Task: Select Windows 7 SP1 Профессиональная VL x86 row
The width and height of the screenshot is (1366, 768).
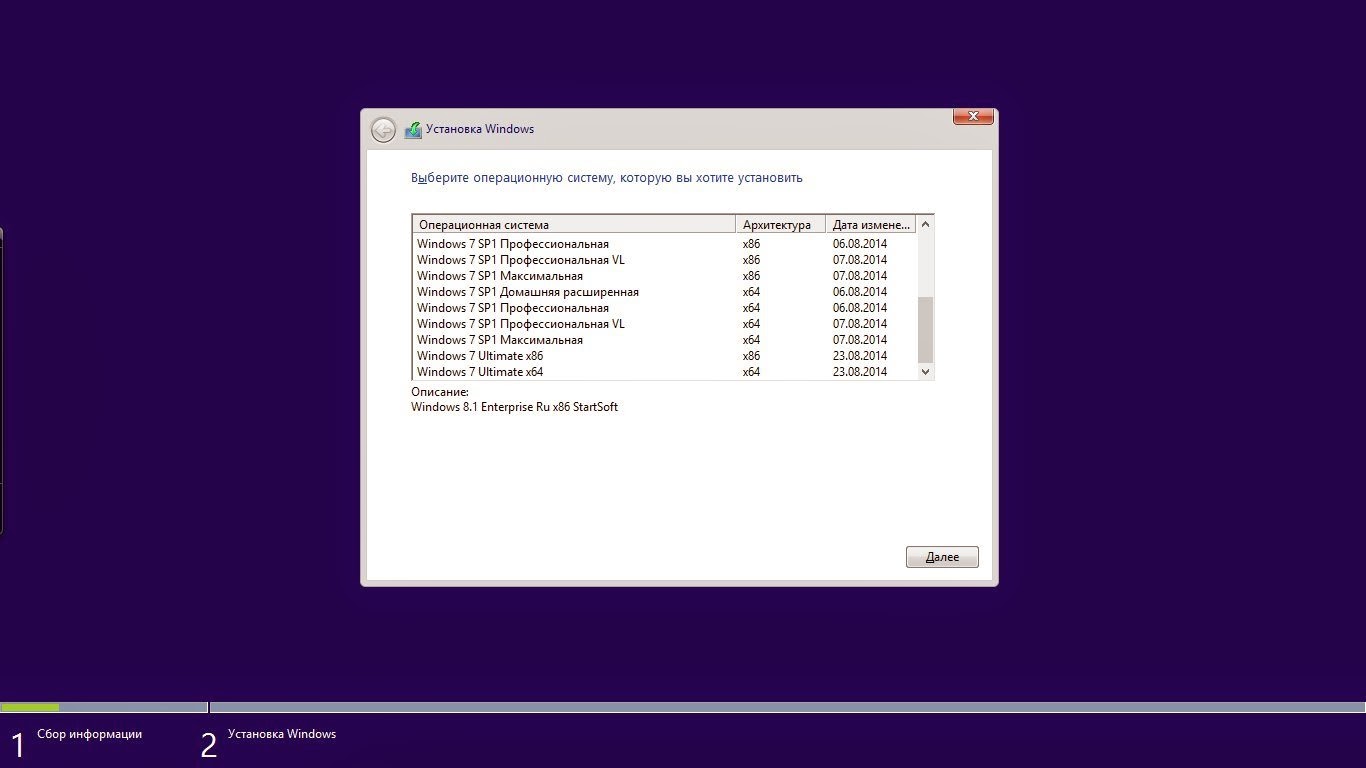Action: point(664,260)
